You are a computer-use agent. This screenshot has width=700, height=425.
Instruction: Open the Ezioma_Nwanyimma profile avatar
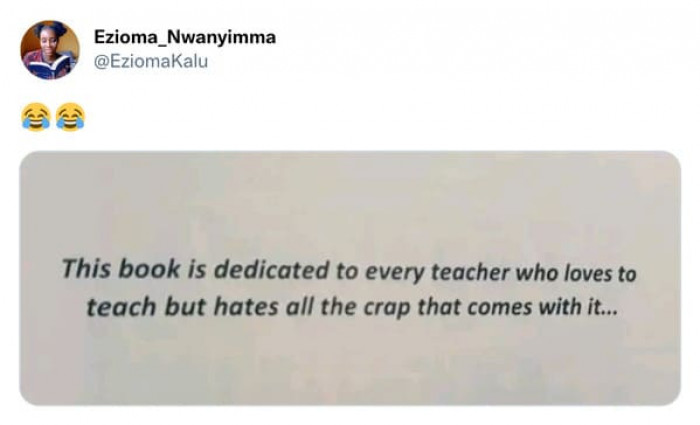(x=49, y=50)
